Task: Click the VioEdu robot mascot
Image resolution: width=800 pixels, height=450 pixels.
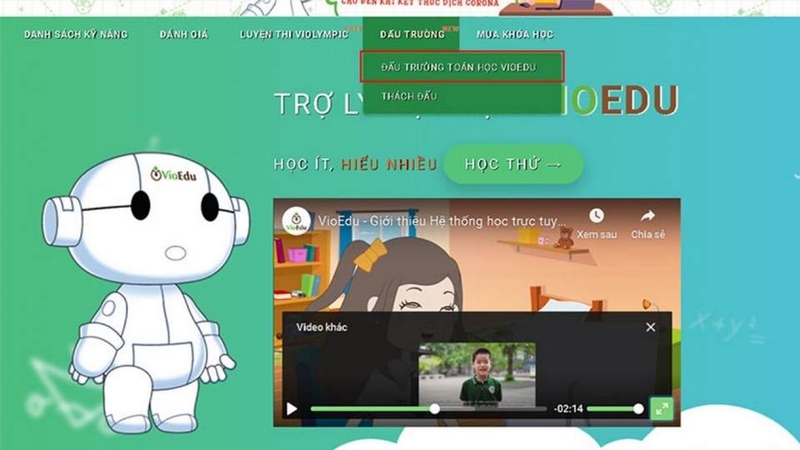Action: click(146, 293)
